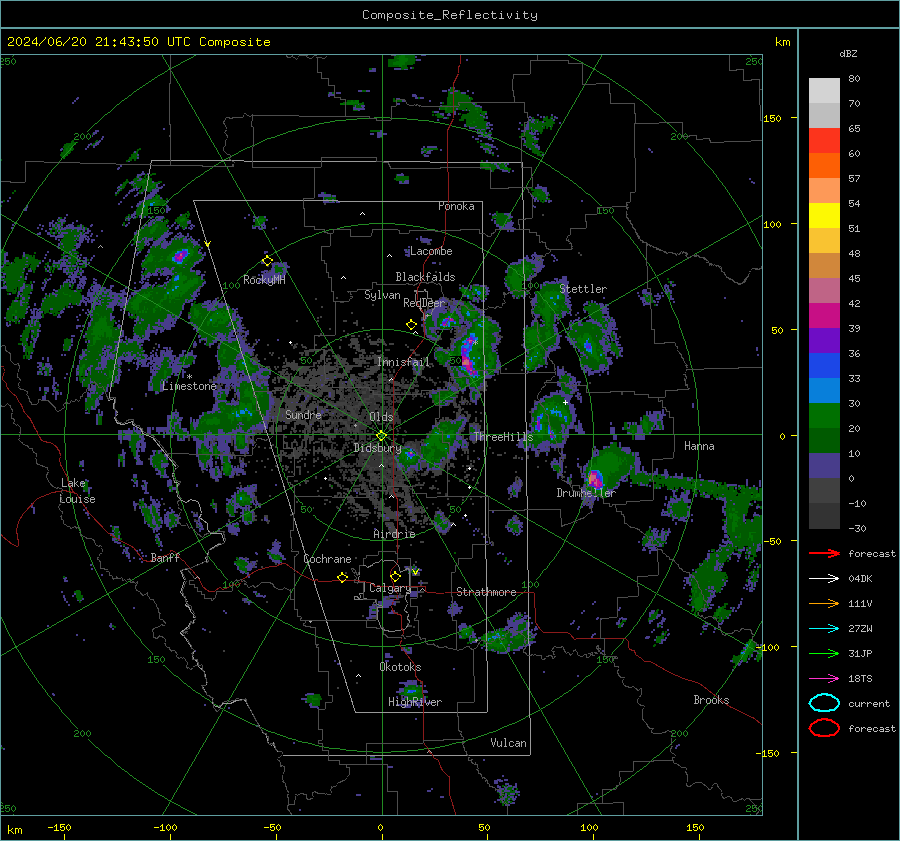Click the Hanna city label
Image resolution: width=900 pixels, height=841 pixels.
[x=699, y=446]
